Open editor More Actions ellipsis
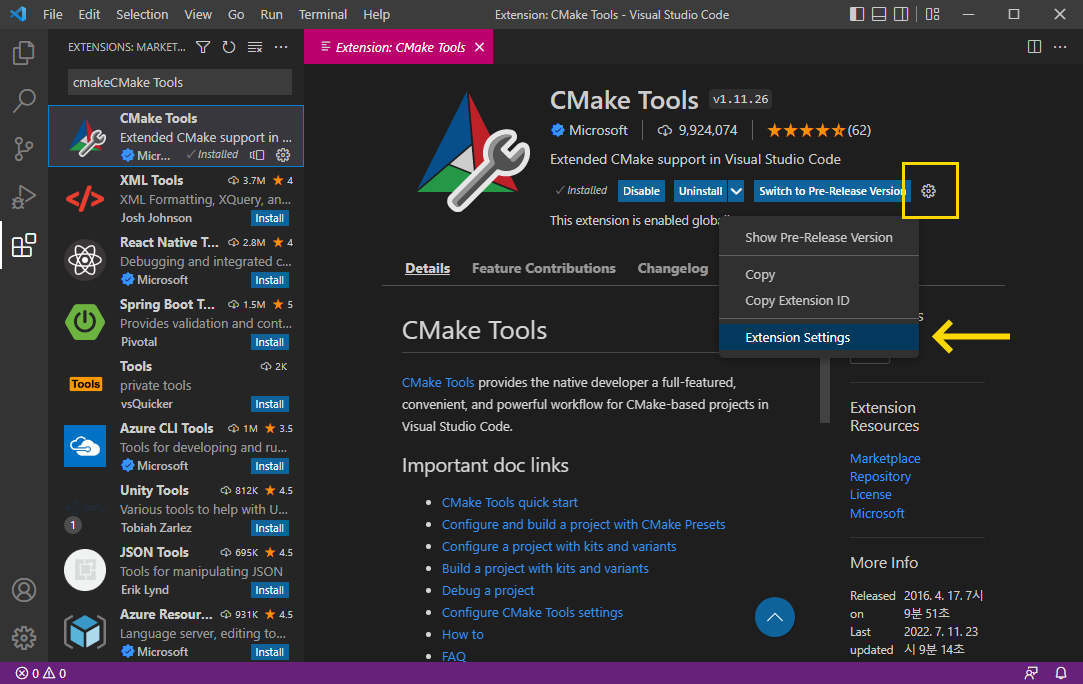 (1060, 47)
